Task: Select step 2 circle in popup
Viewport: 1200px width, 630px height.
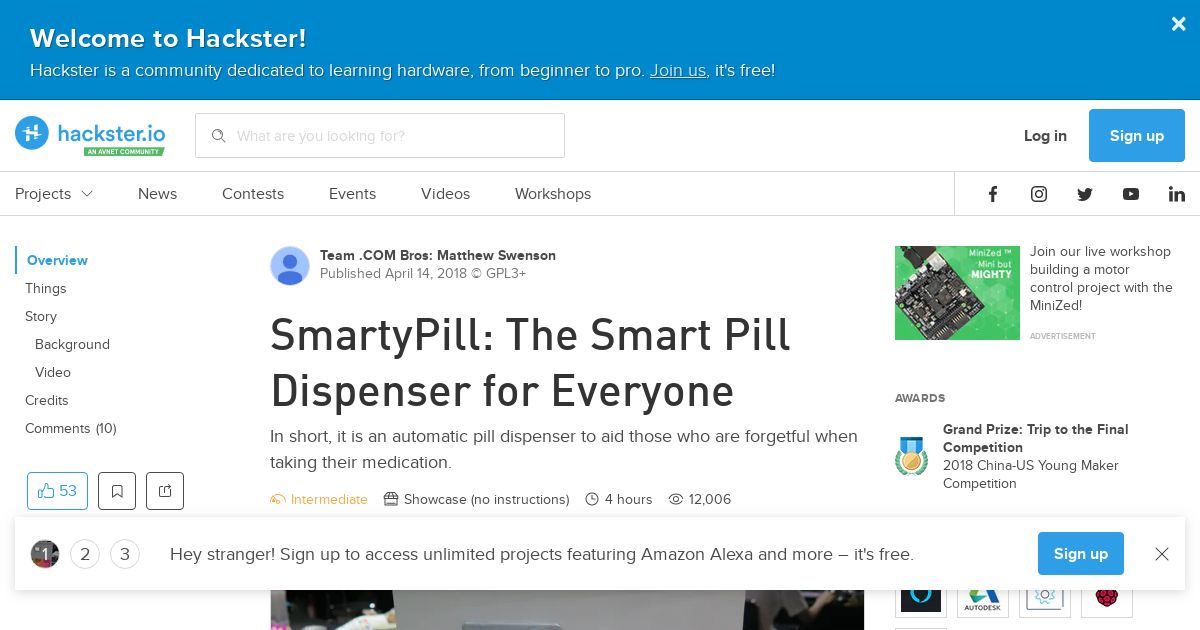Action: [x=85, y=554]
